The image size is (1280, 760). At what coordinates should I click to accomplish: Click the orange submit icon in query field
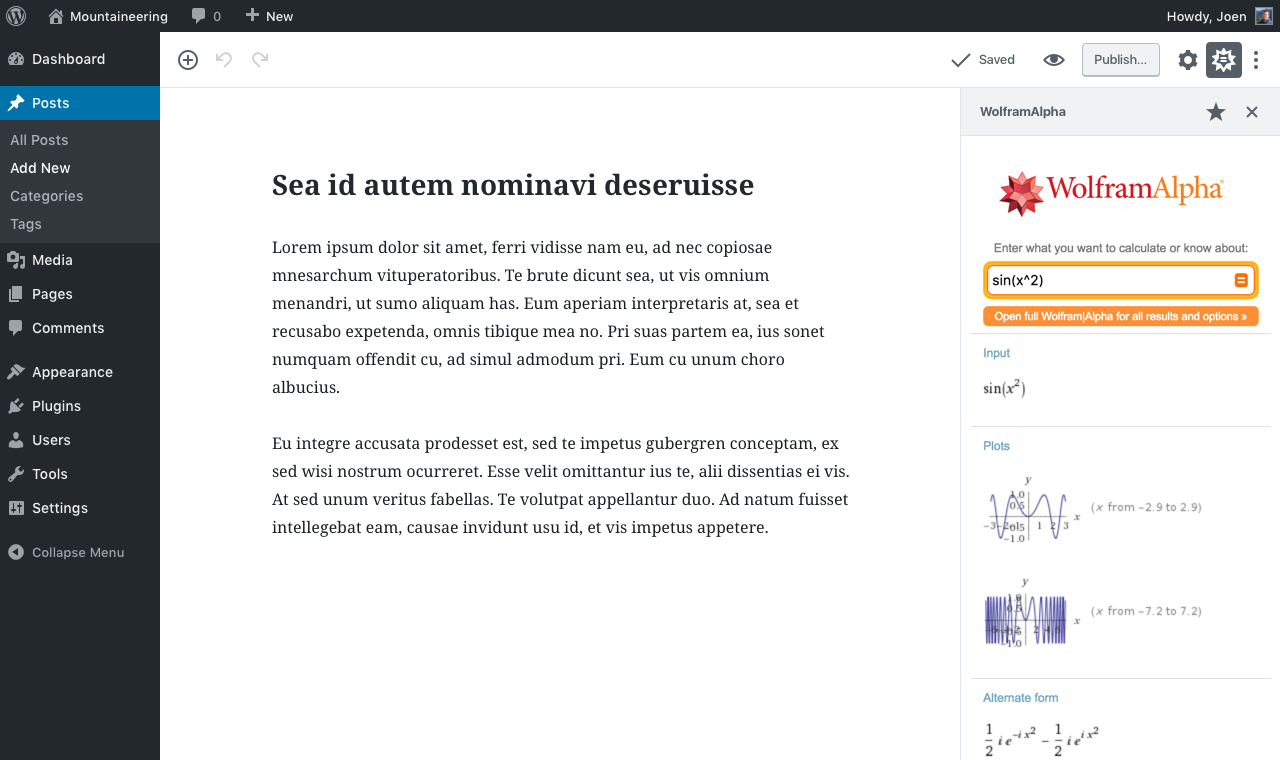[x=1241, y=281]
